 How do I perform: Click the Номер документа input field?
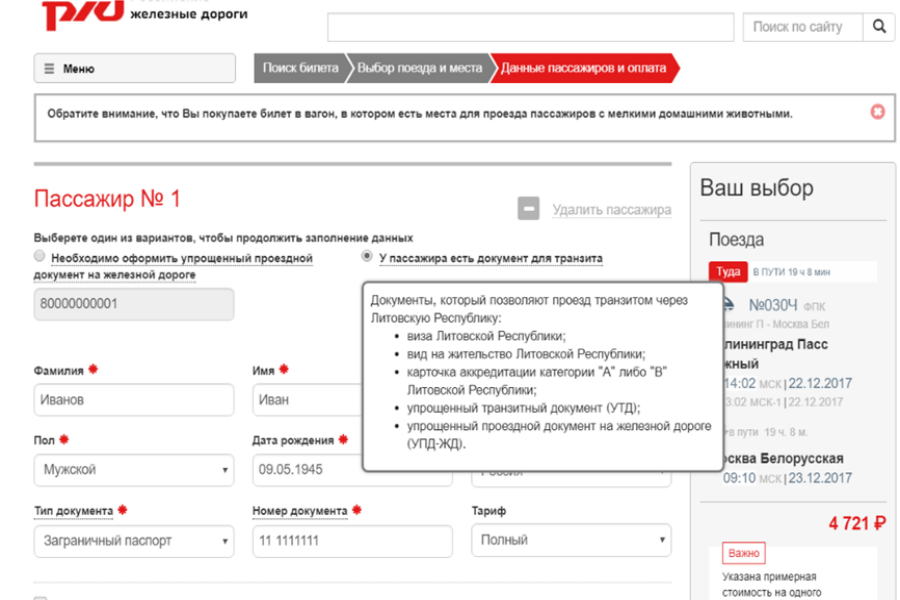pos(354,541)
